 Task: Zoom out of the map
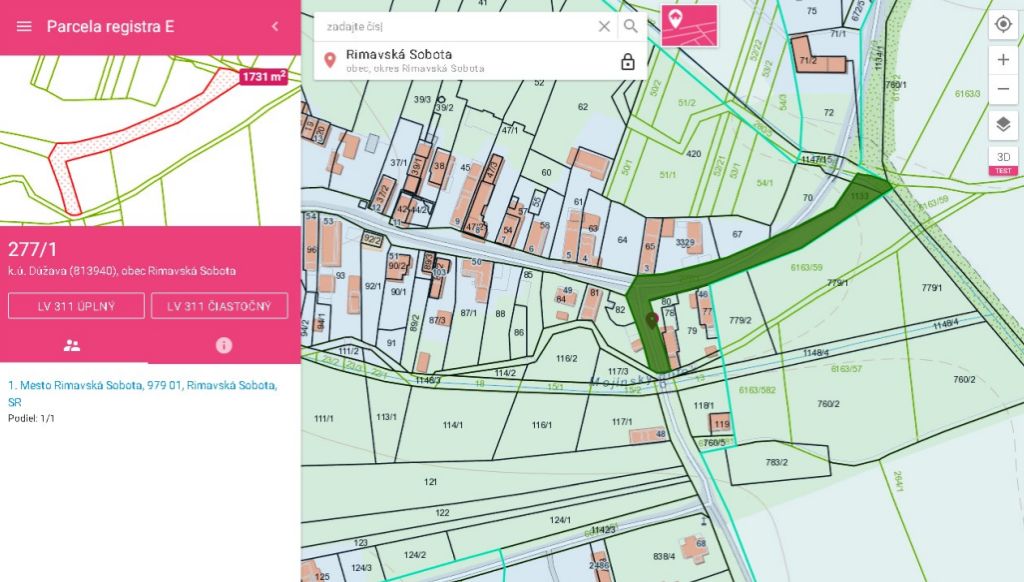tap(1003, 89)
